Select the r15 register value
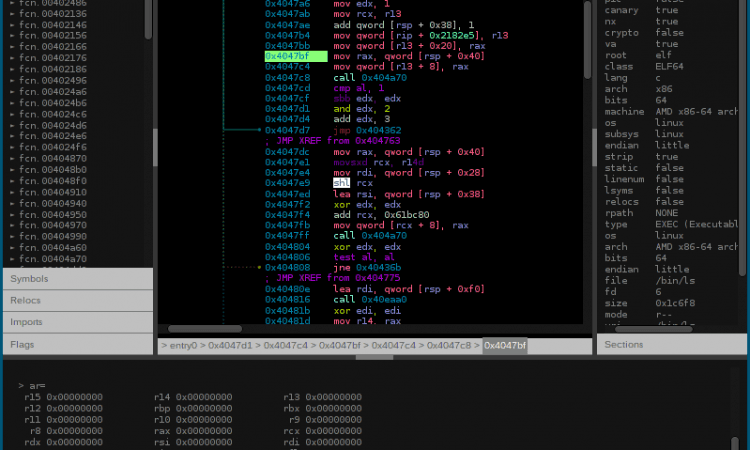The image size is (750, 450). coord(74,397)
